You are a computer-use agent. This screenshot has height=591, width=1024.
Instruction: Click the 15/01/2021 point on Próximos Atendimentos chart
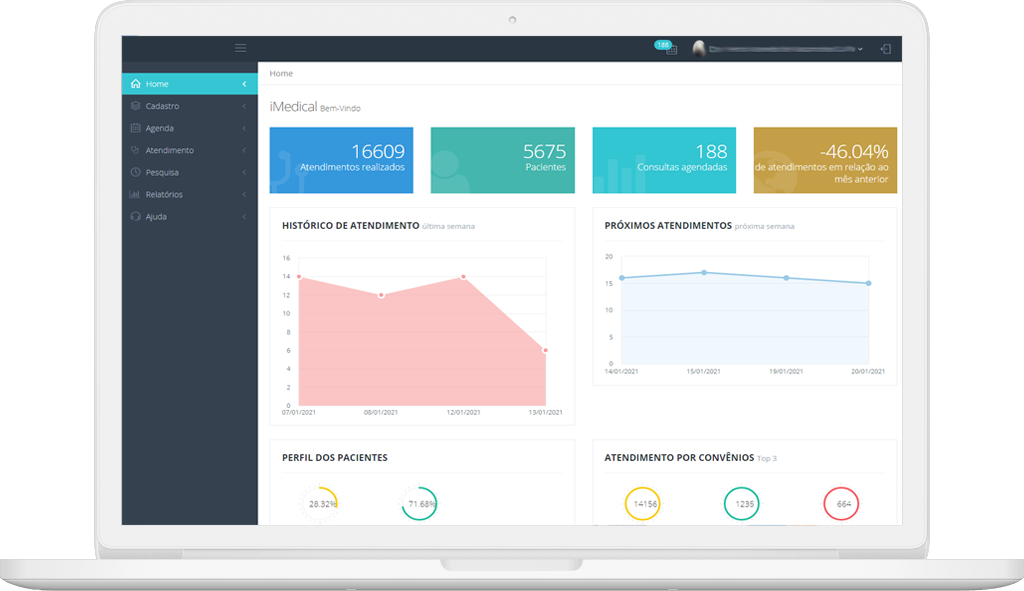[x=704, y=272]
